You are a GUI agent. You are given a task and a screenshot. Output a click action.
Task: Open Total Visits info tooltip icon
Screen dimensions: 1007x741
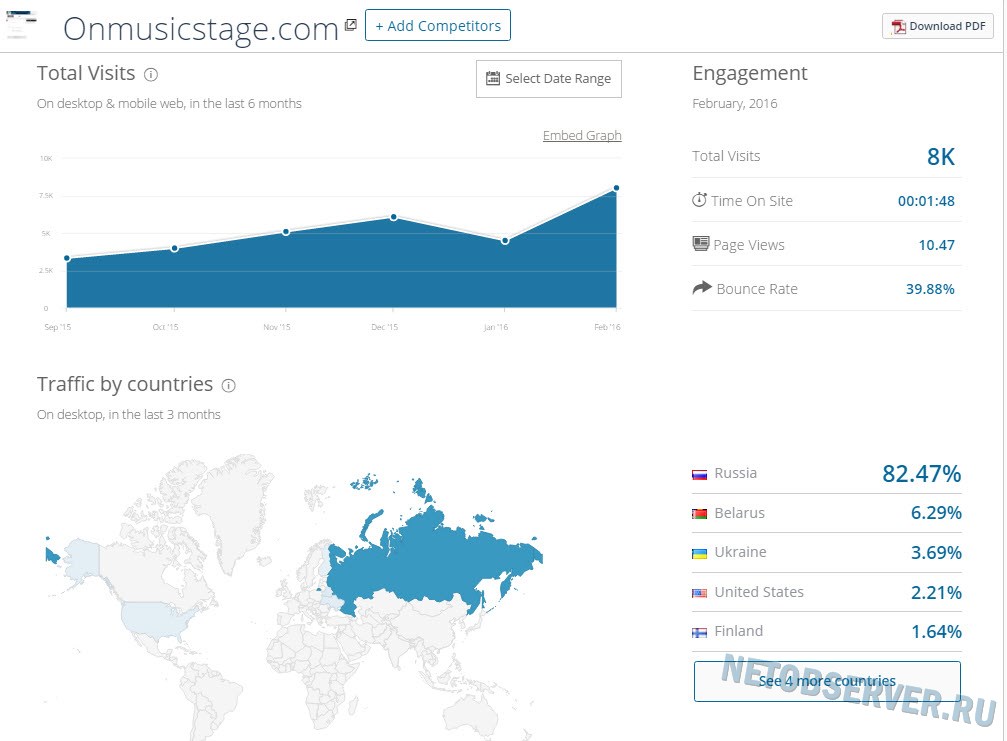coord(151,74)
